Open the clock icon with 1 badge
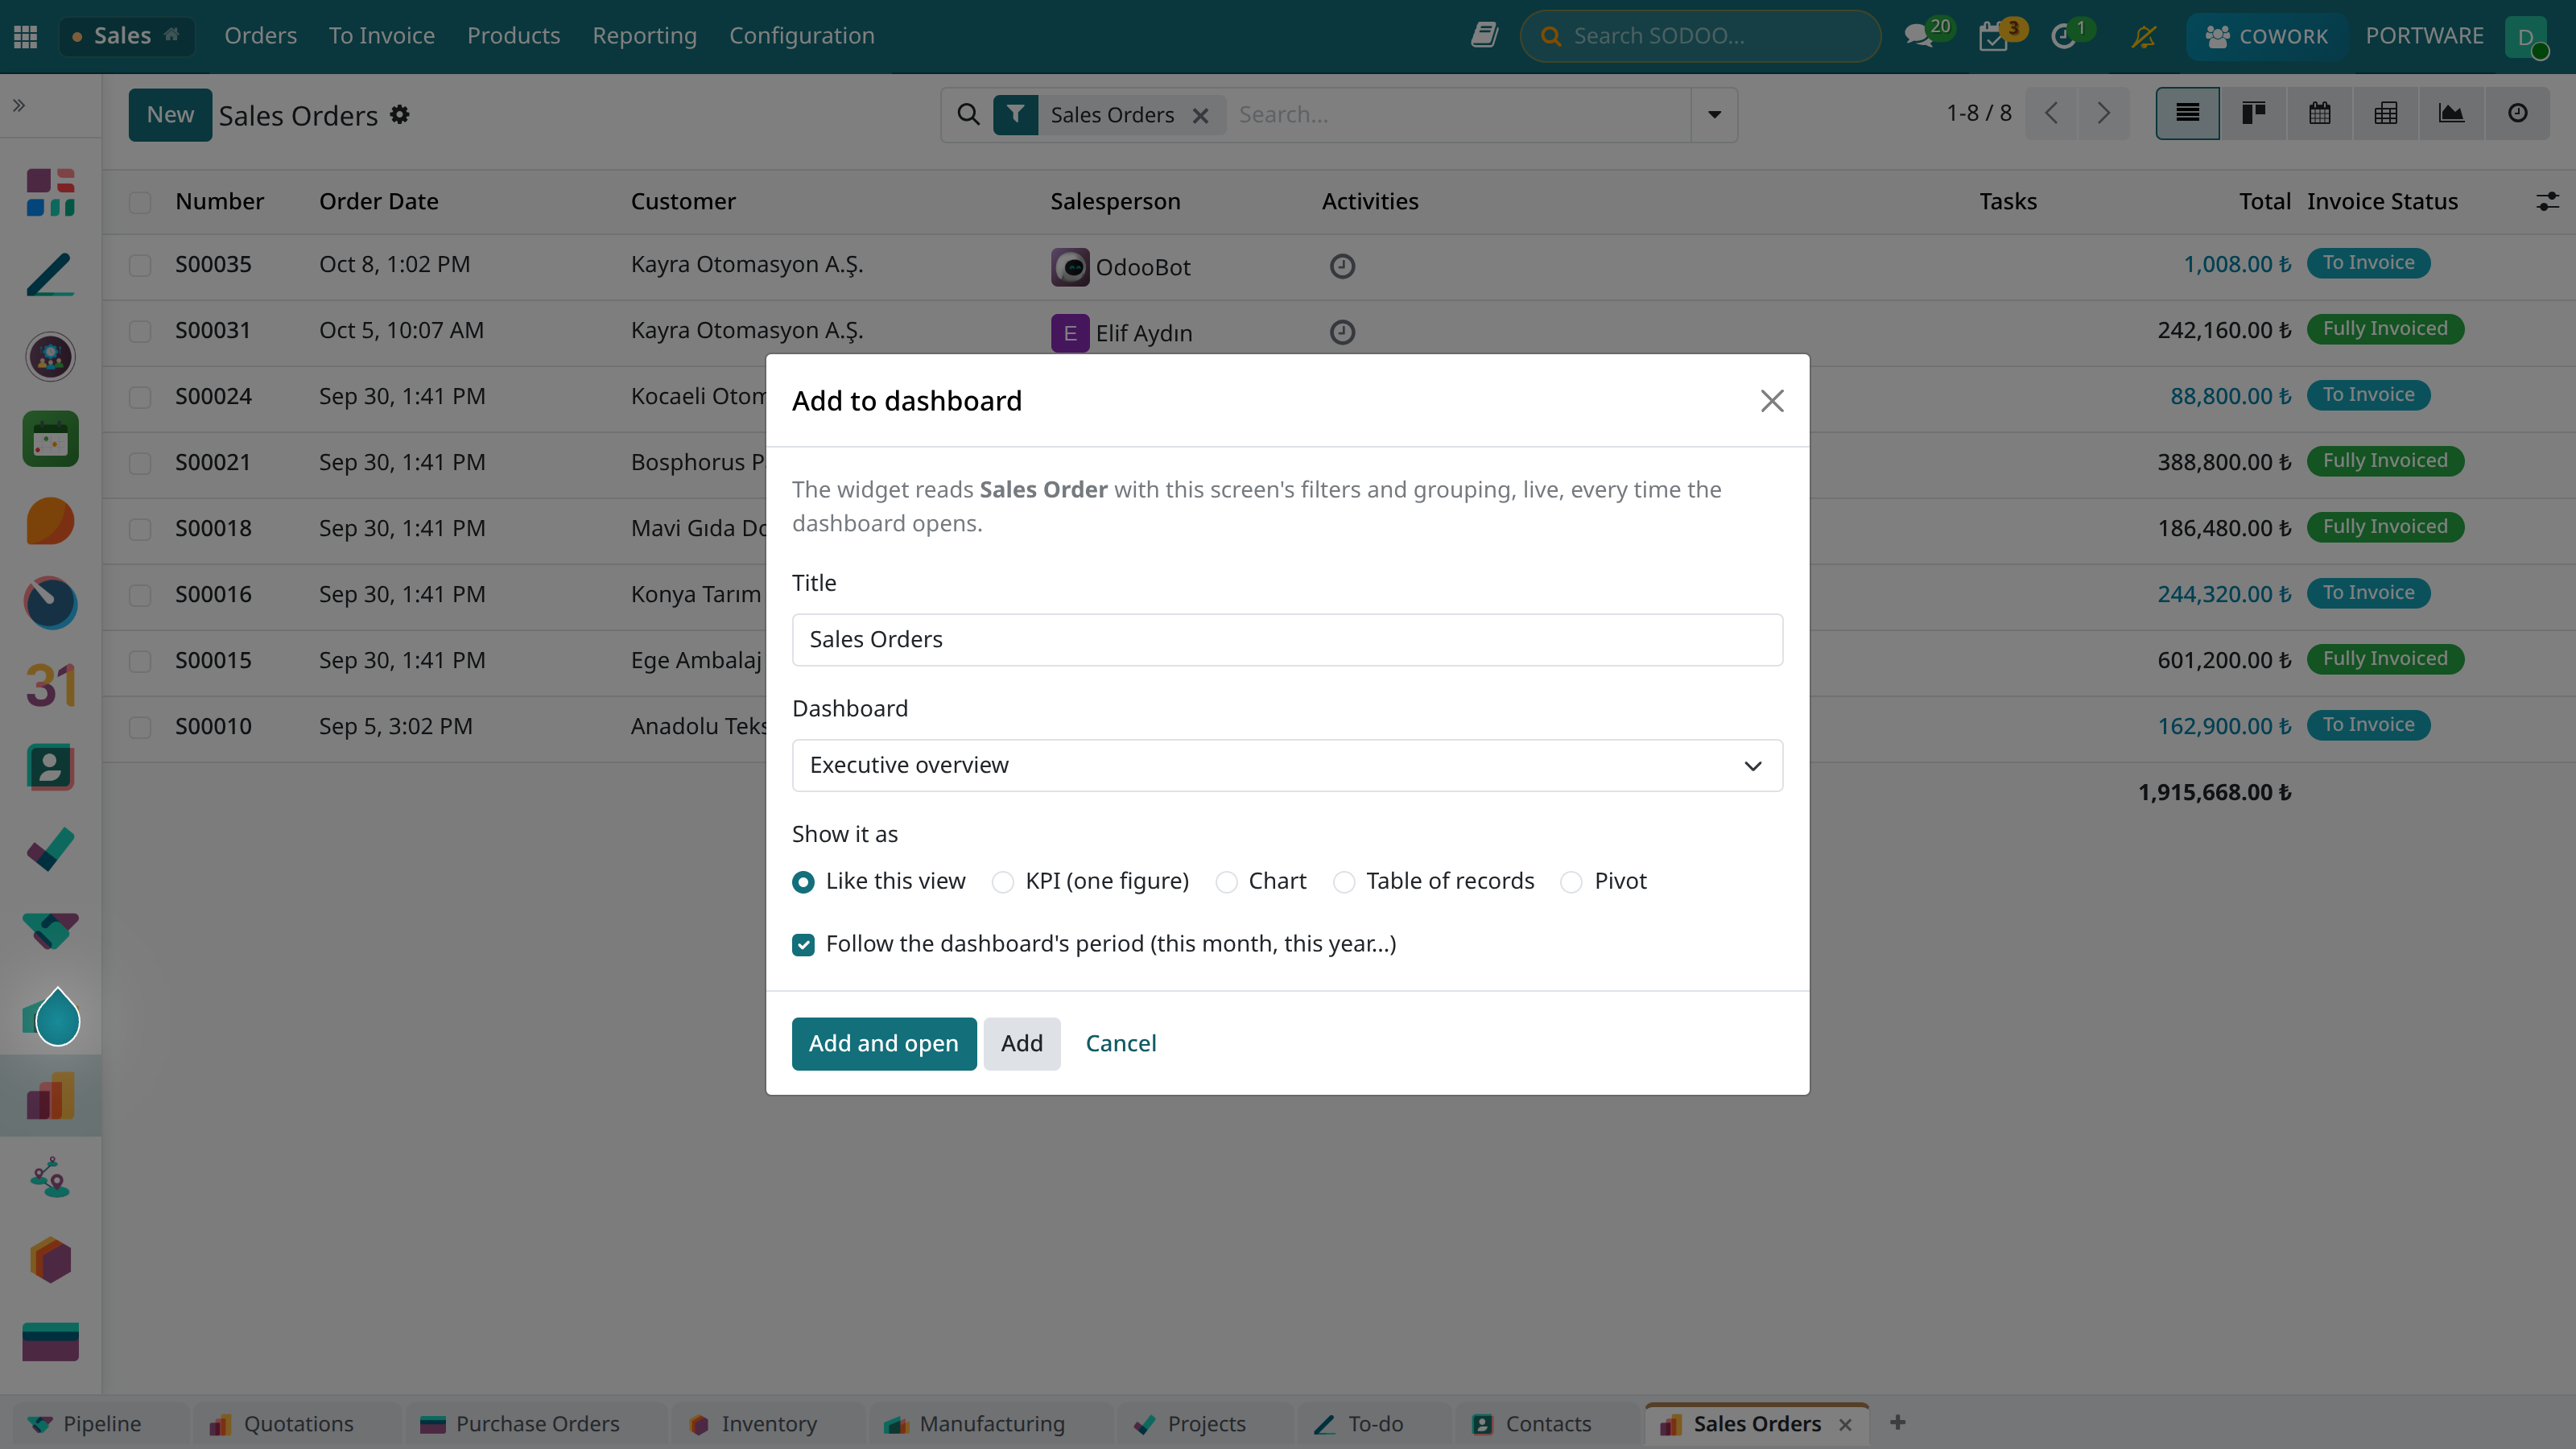 tap(2065, 36)
